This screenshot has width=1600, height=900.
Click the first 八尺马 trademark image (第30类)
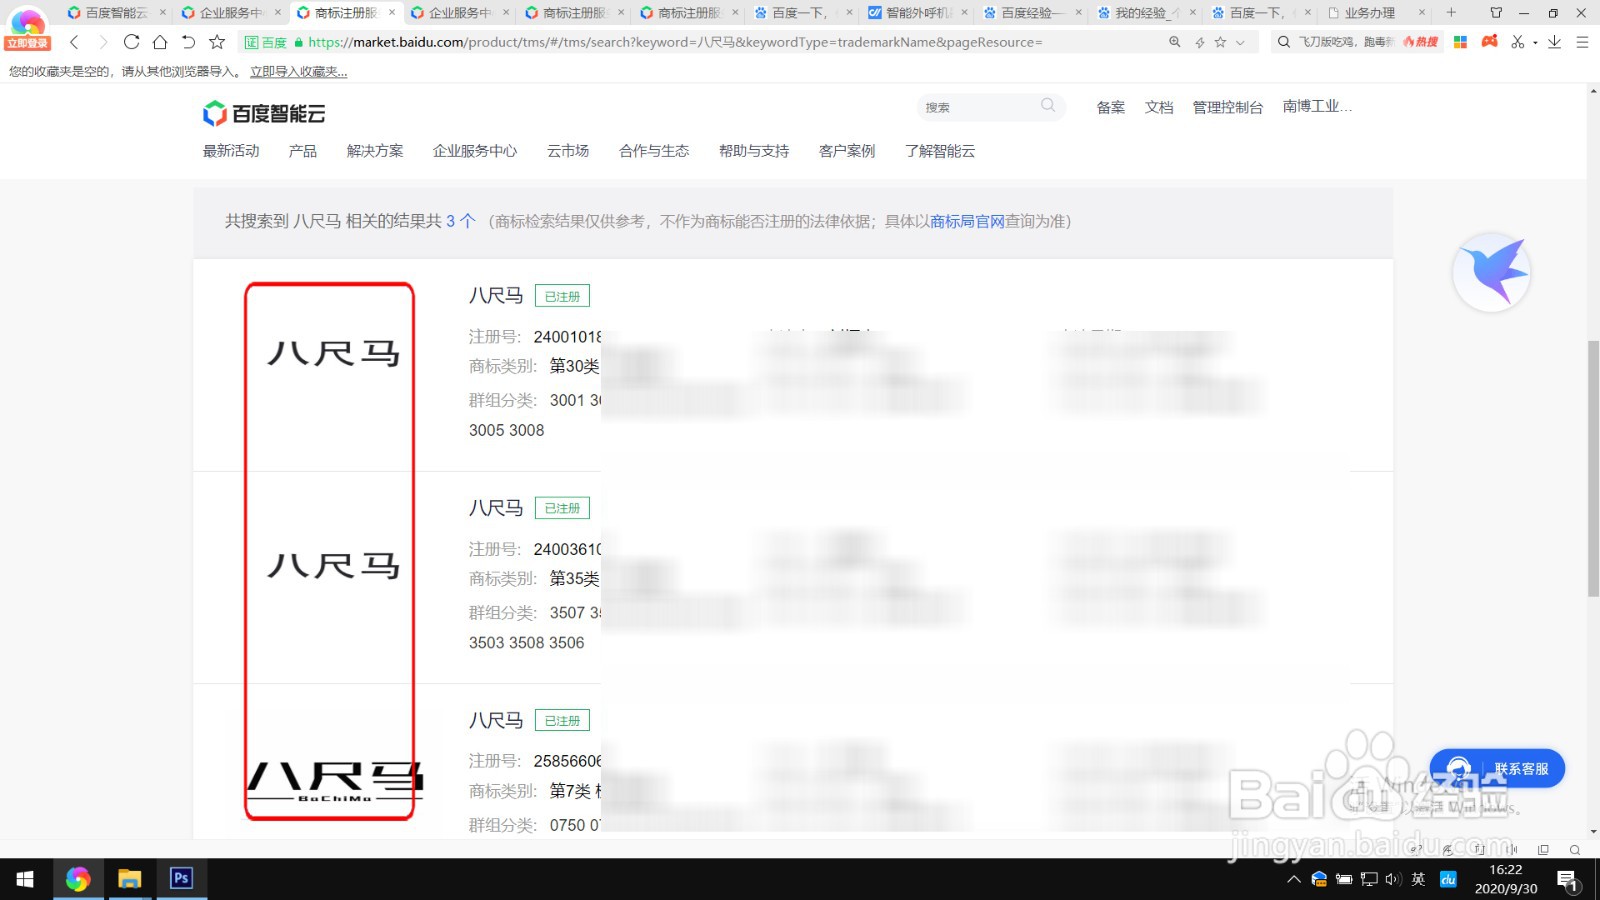point(333,353)
